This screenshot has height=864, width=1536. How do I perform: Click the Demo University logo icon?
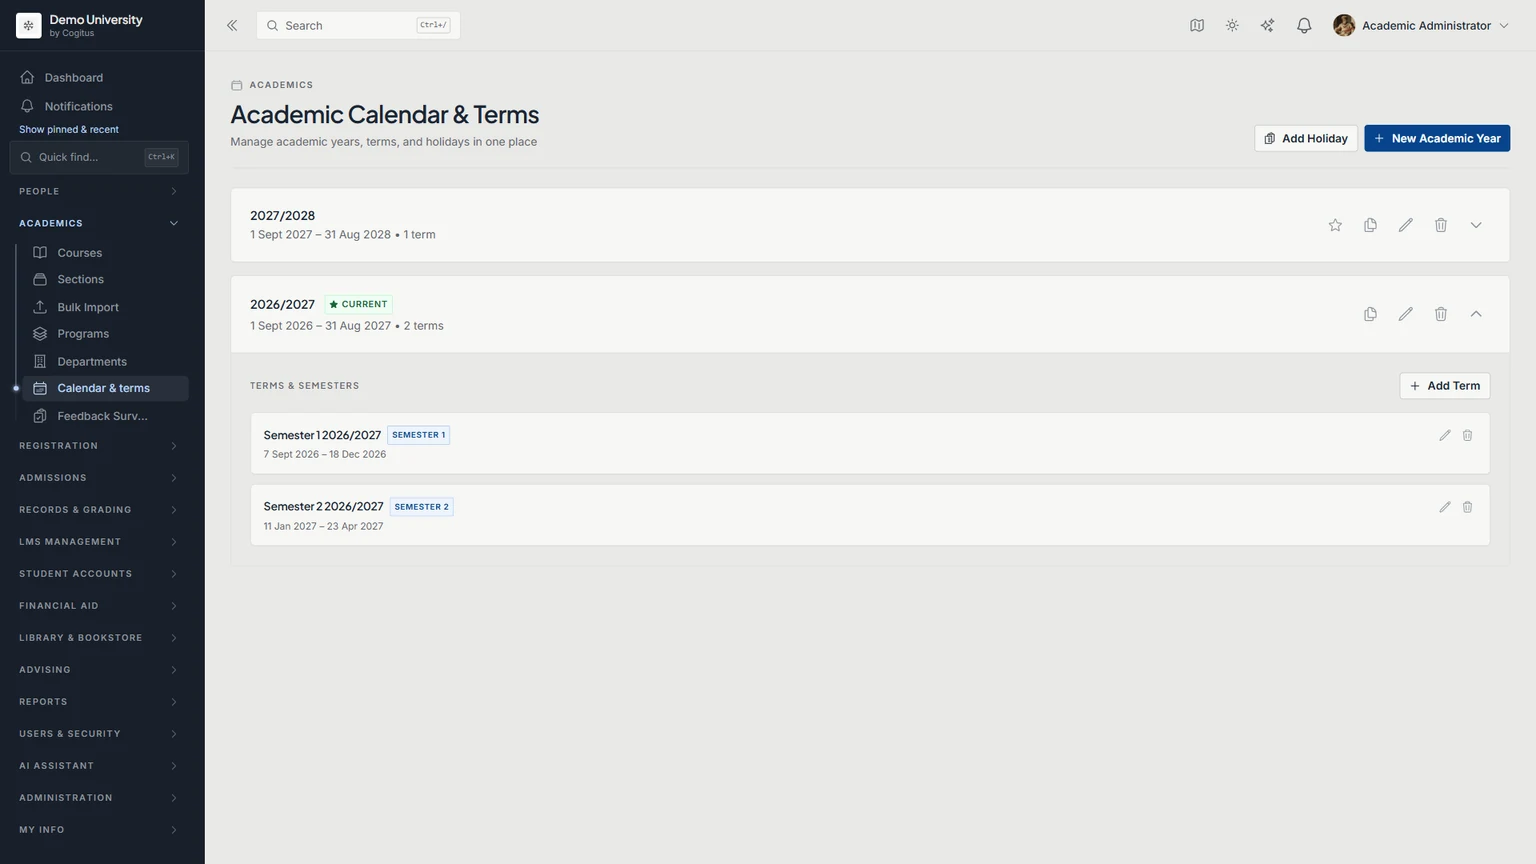[28, 26]
